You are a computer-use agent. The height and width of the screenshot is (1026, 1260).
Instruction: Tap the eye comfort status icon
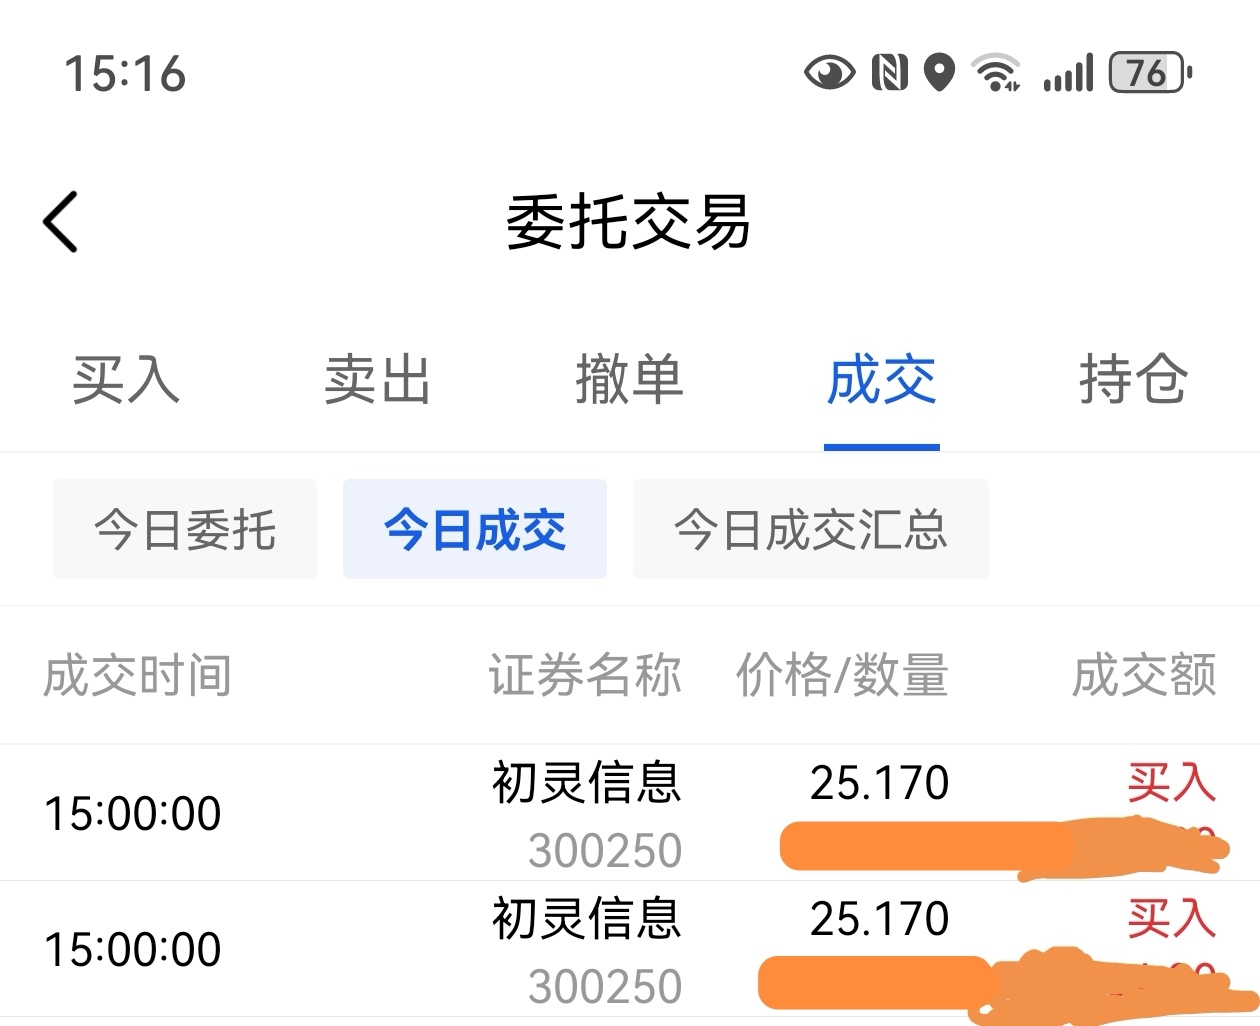pos(829,73)
